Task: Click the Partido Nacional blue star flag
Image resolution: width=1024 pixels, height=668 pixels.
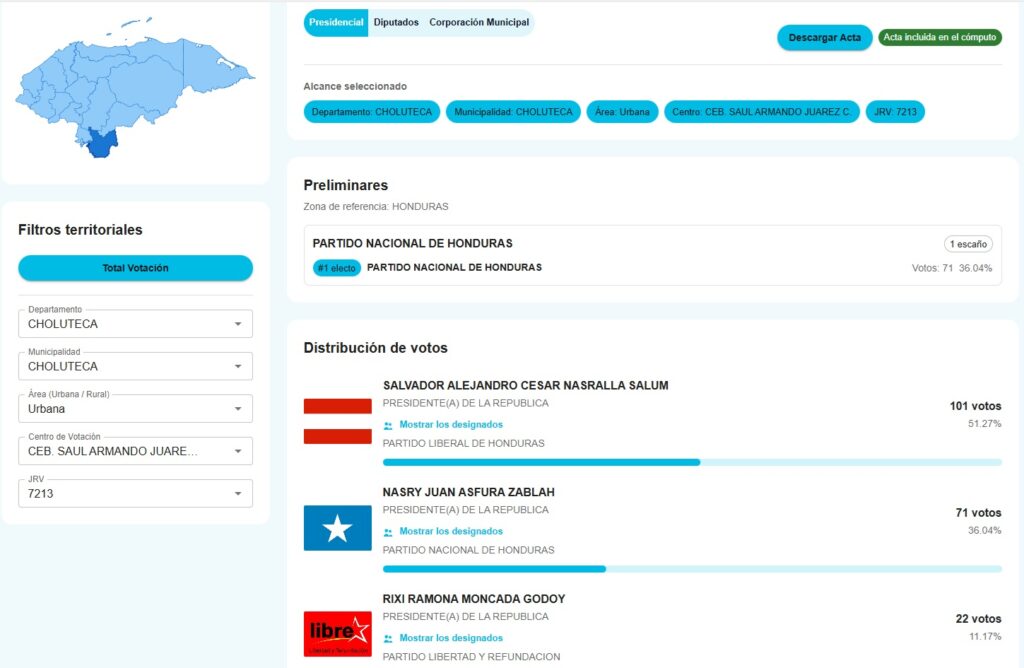Action: pyautogui.click(x=338, y=528)
